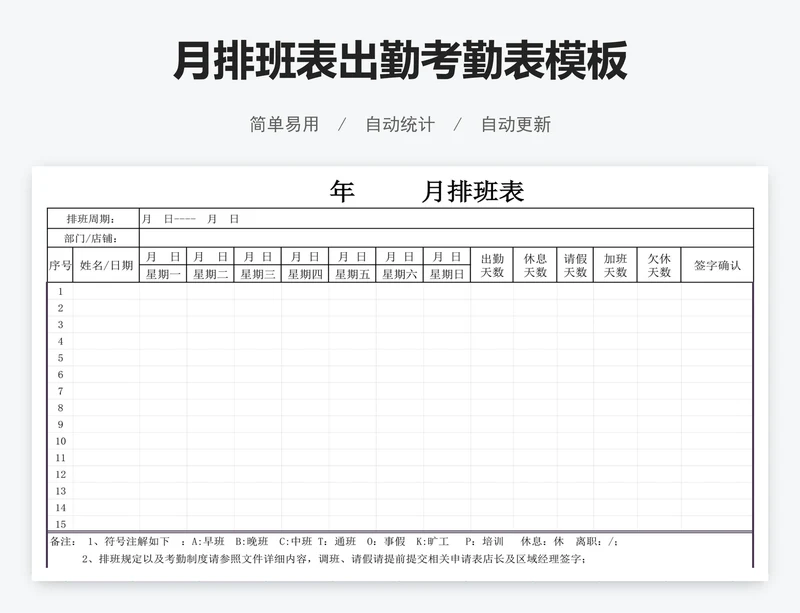This screenshot has height=613, width=800.
Task: Select row number 7
Action: tap(60, 391)
